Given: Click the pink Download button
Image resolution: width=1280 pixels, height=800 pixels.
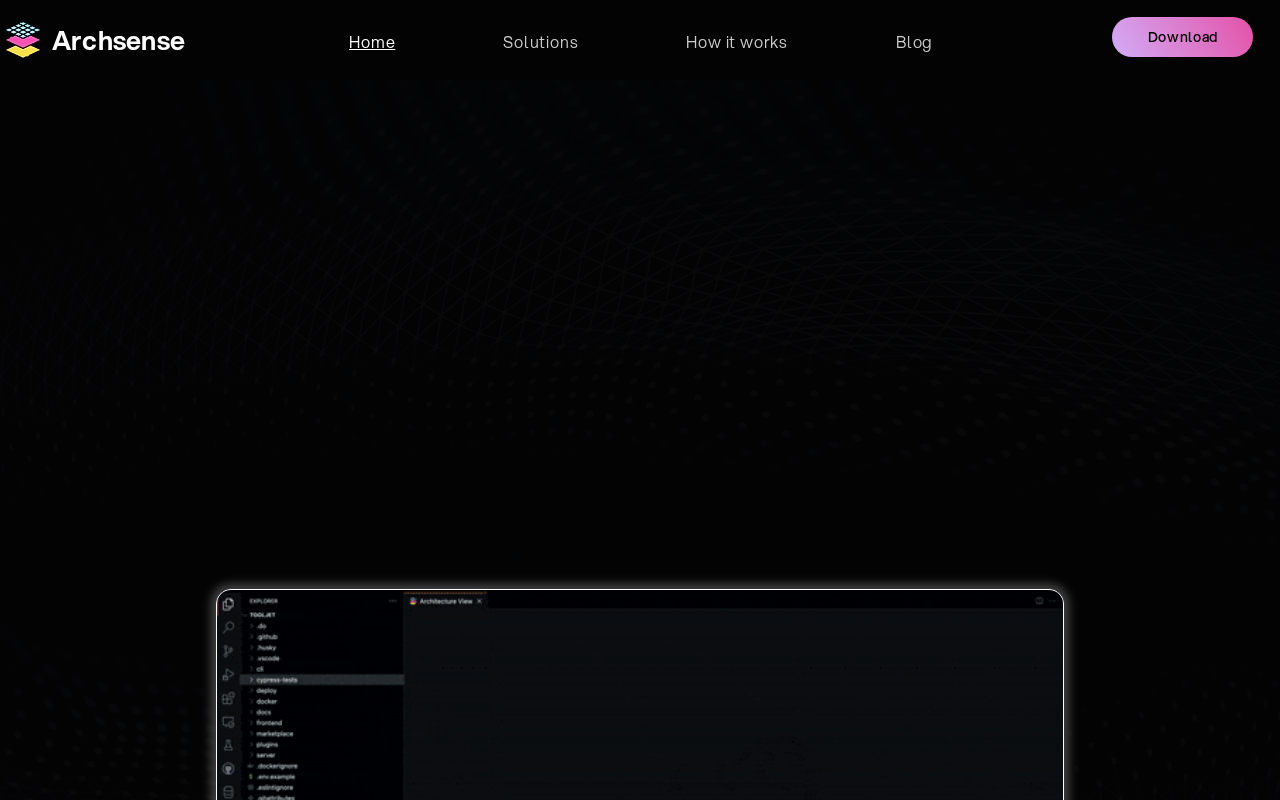Looking at the screenshot, I should [x=1182, y=37].
